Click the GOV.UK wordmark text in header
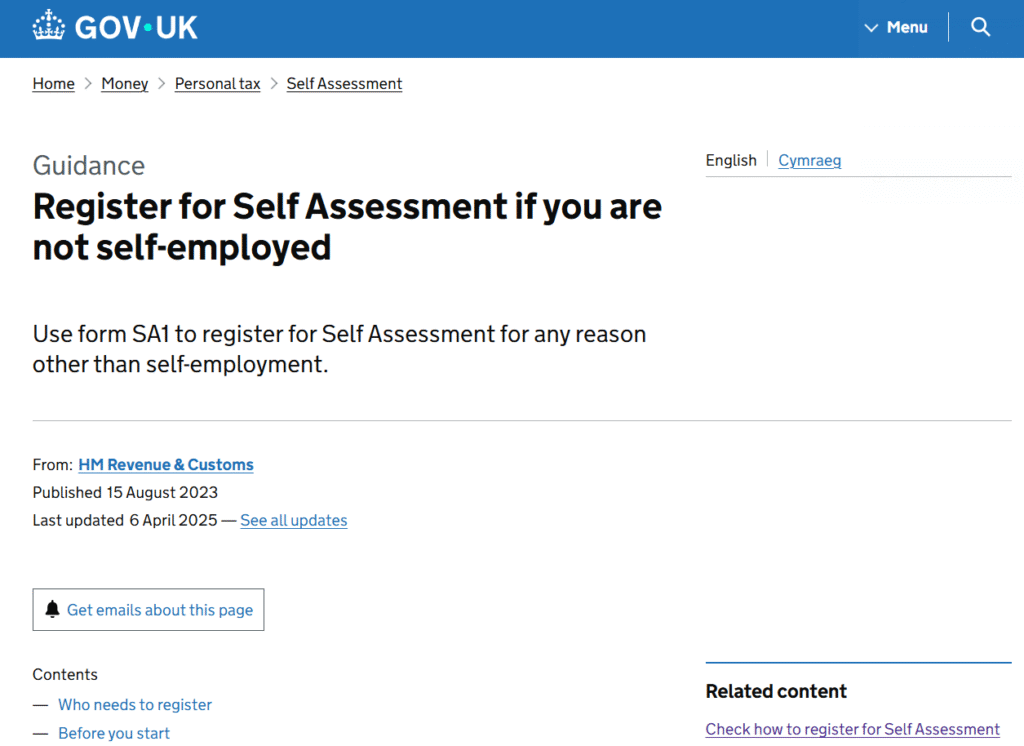The height and width of the screenshot is (746, 1024). [x=136, y=27]
